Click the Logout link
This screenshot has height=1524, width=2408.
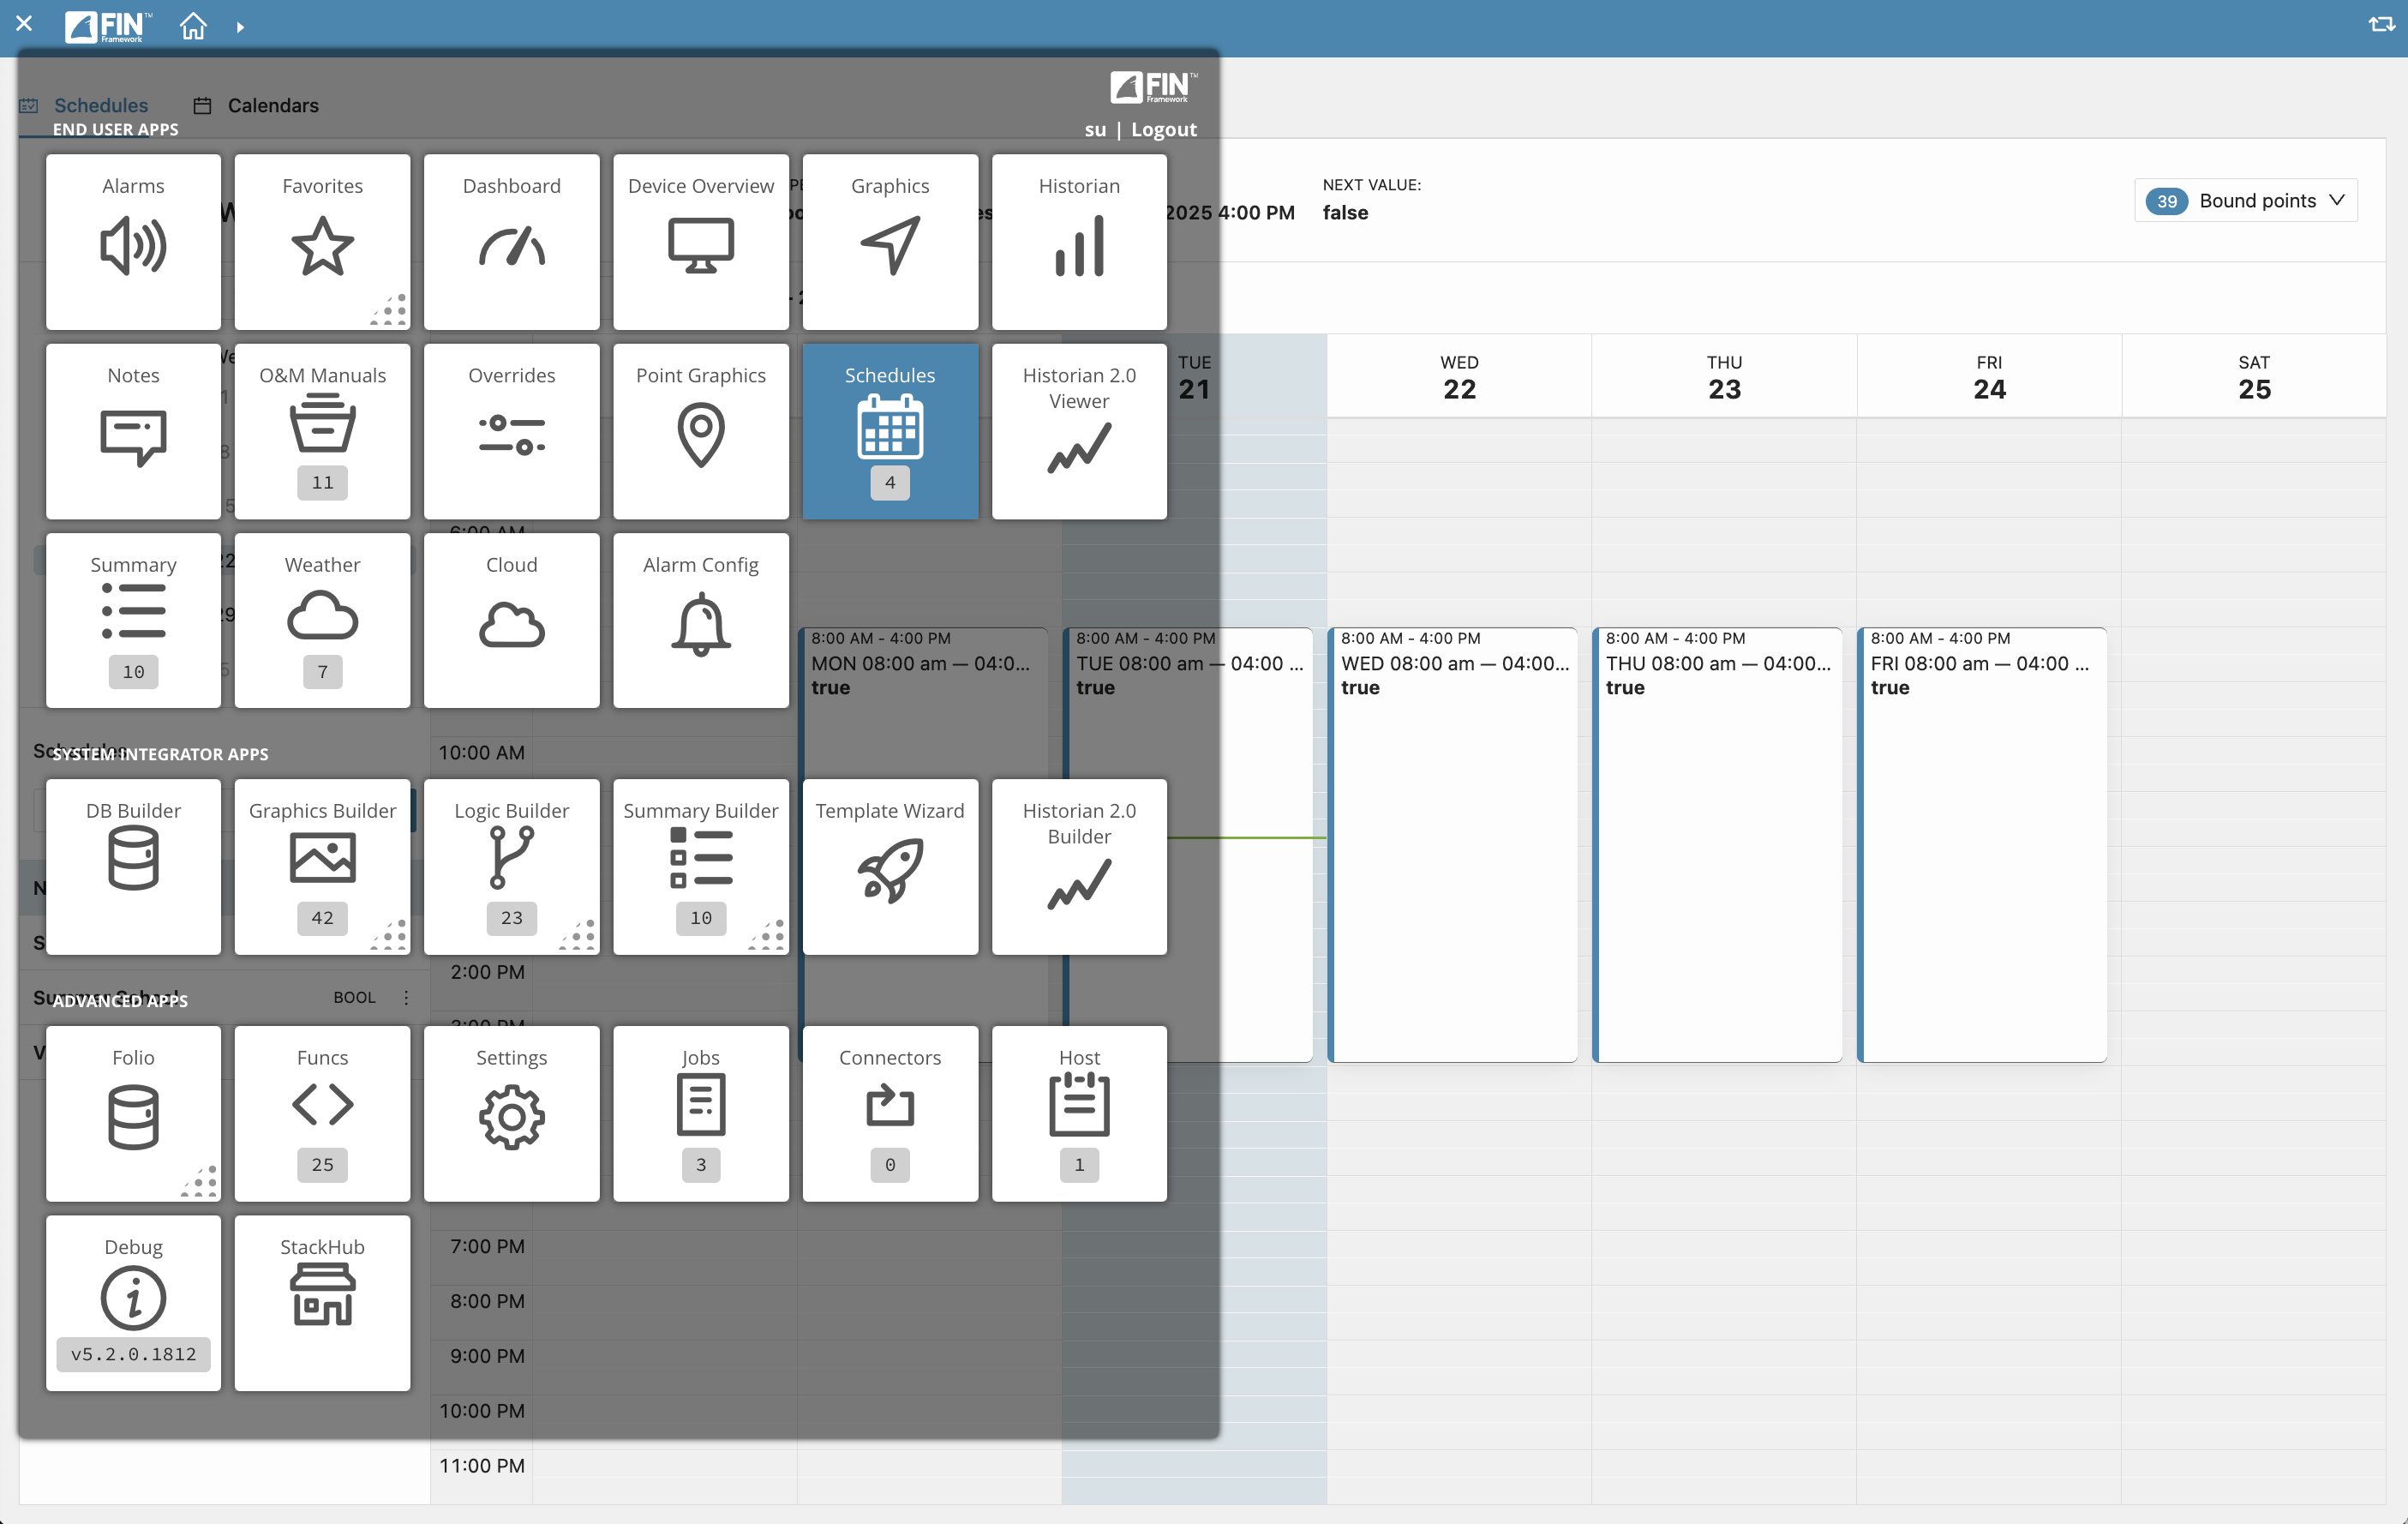point(1163,129)
